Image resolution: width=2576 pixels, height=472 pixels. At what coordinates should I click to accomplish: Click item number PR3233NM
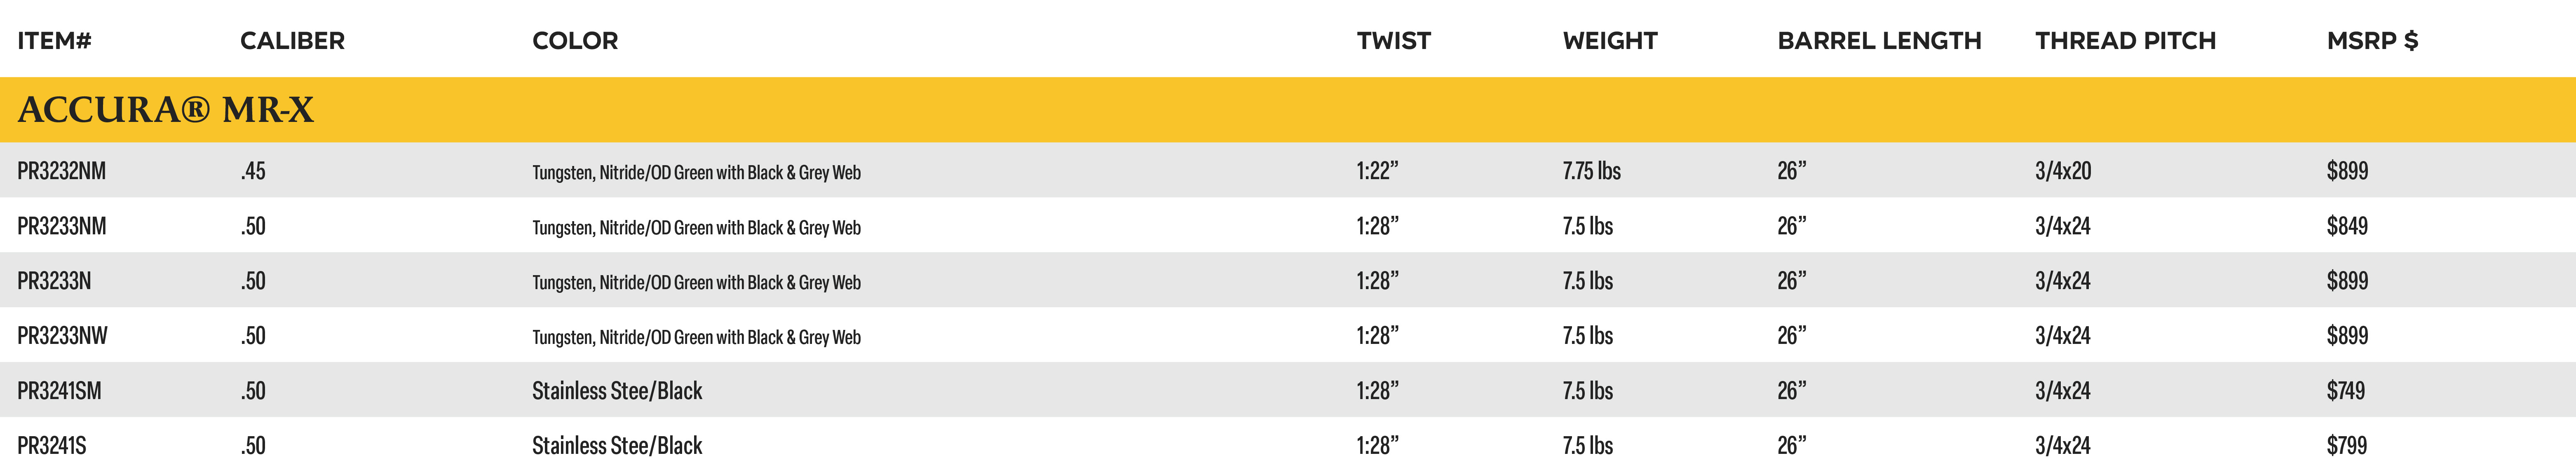(61, 226)
